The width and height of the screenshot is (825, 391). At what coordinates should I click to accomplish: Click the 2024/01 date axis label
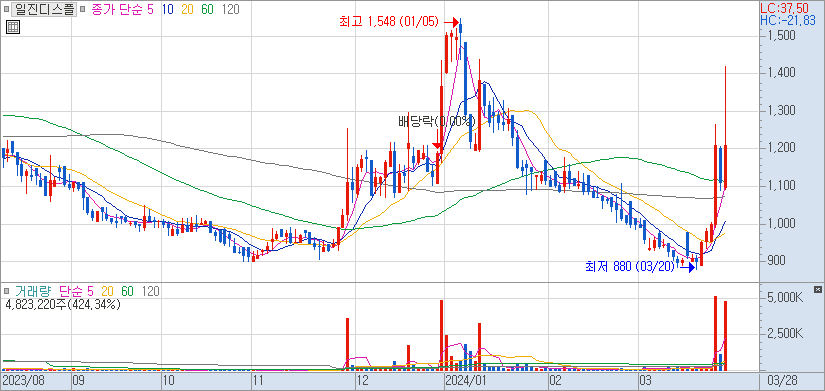465,380
